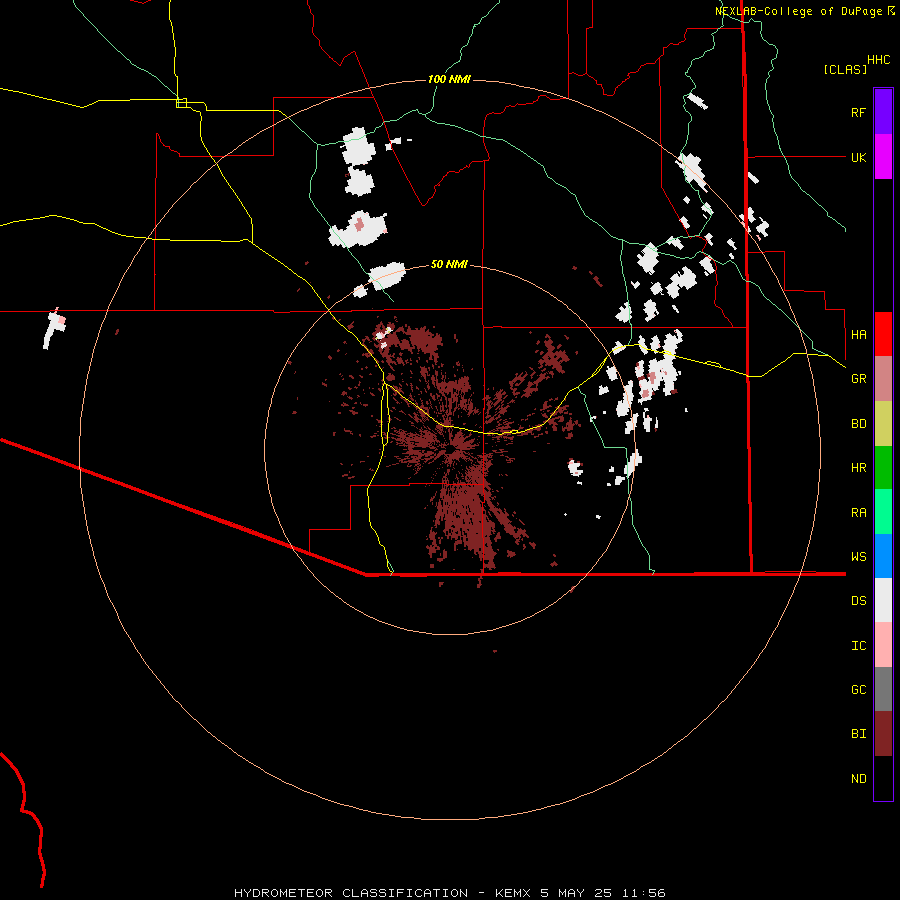The height and width of the screenshot is (900, 900).
Task: Click the IC legend label
Action: (x=858, y=646)
